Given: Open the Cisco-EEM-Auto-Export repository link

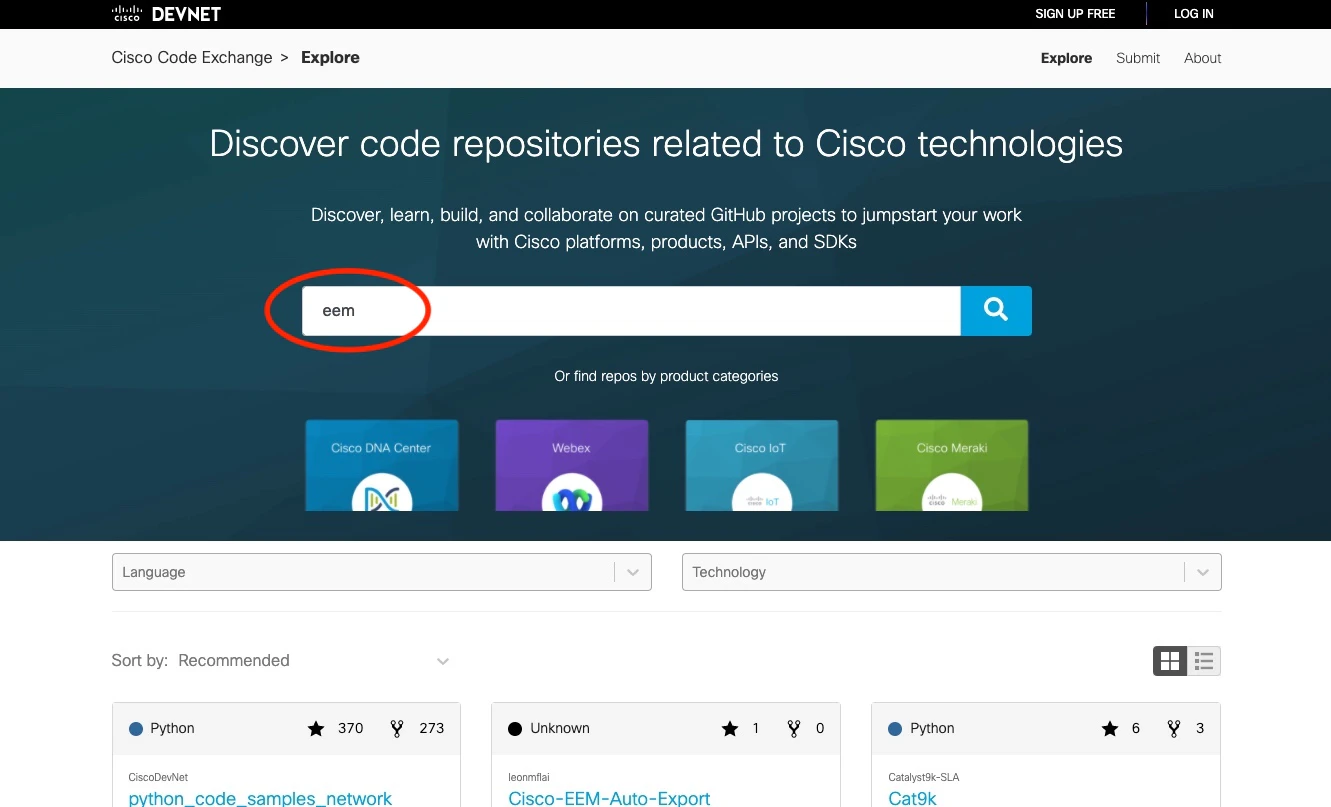Looking at the screenshot, I should tap(609, 797).
